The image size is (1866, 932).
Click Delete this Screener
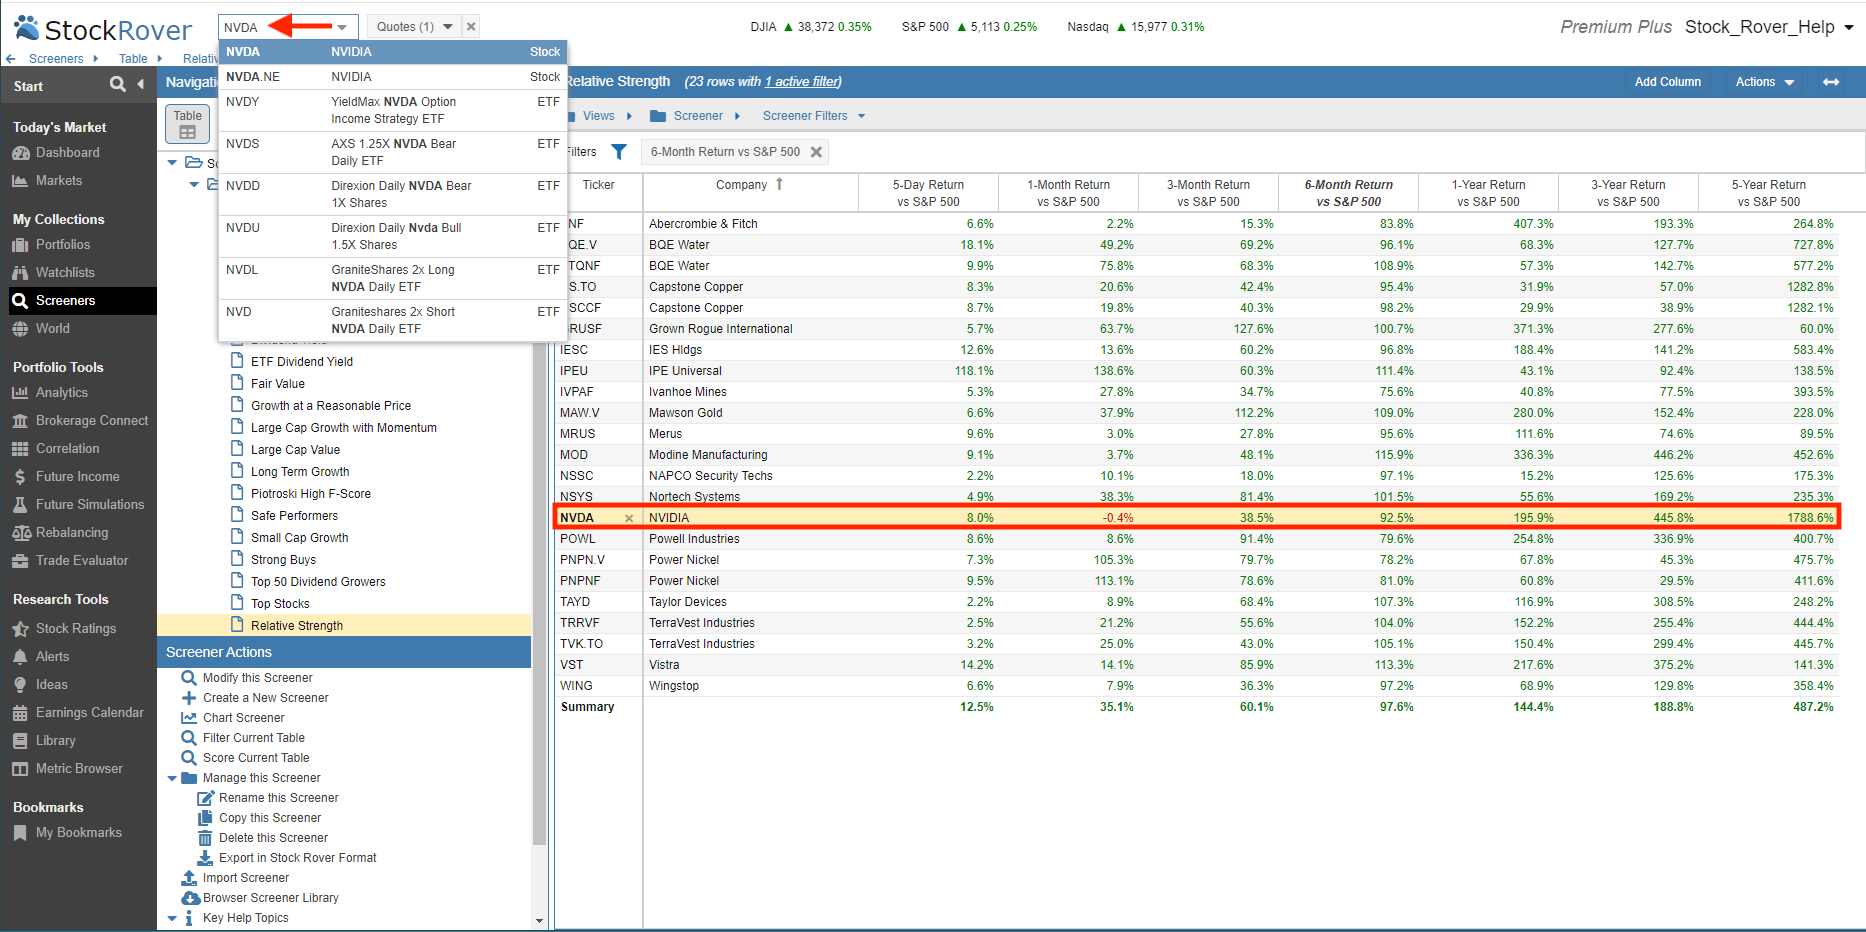point(273,838)
